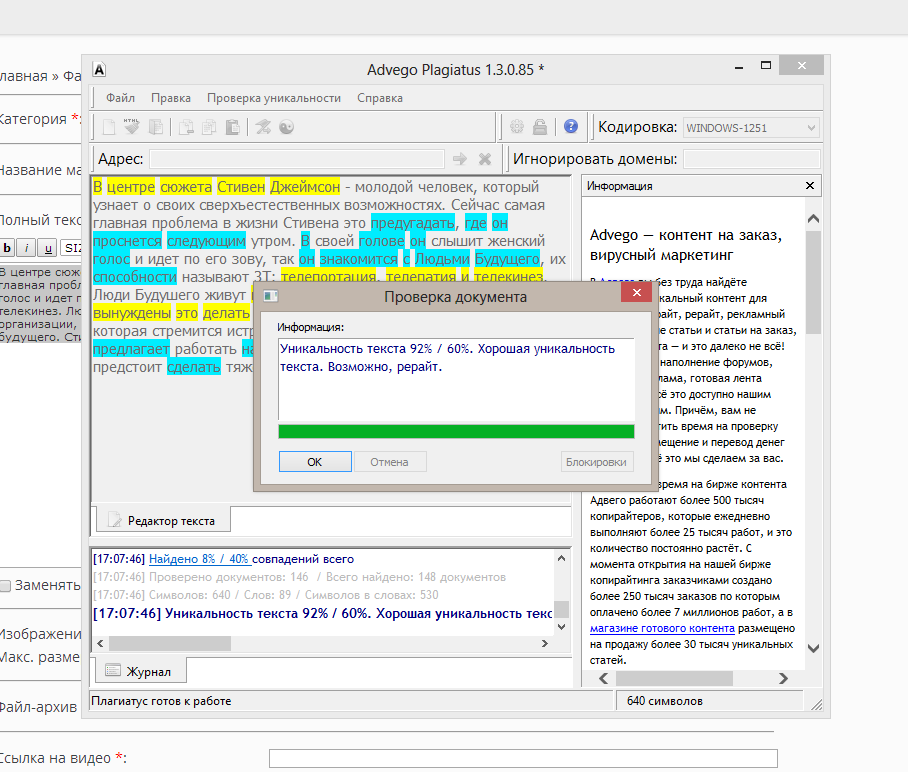Image resolution: width=908 pixels, height=772 pixels.
Task: Click the log panel horizontal scroll right arrow
Action: pos(544,643)
